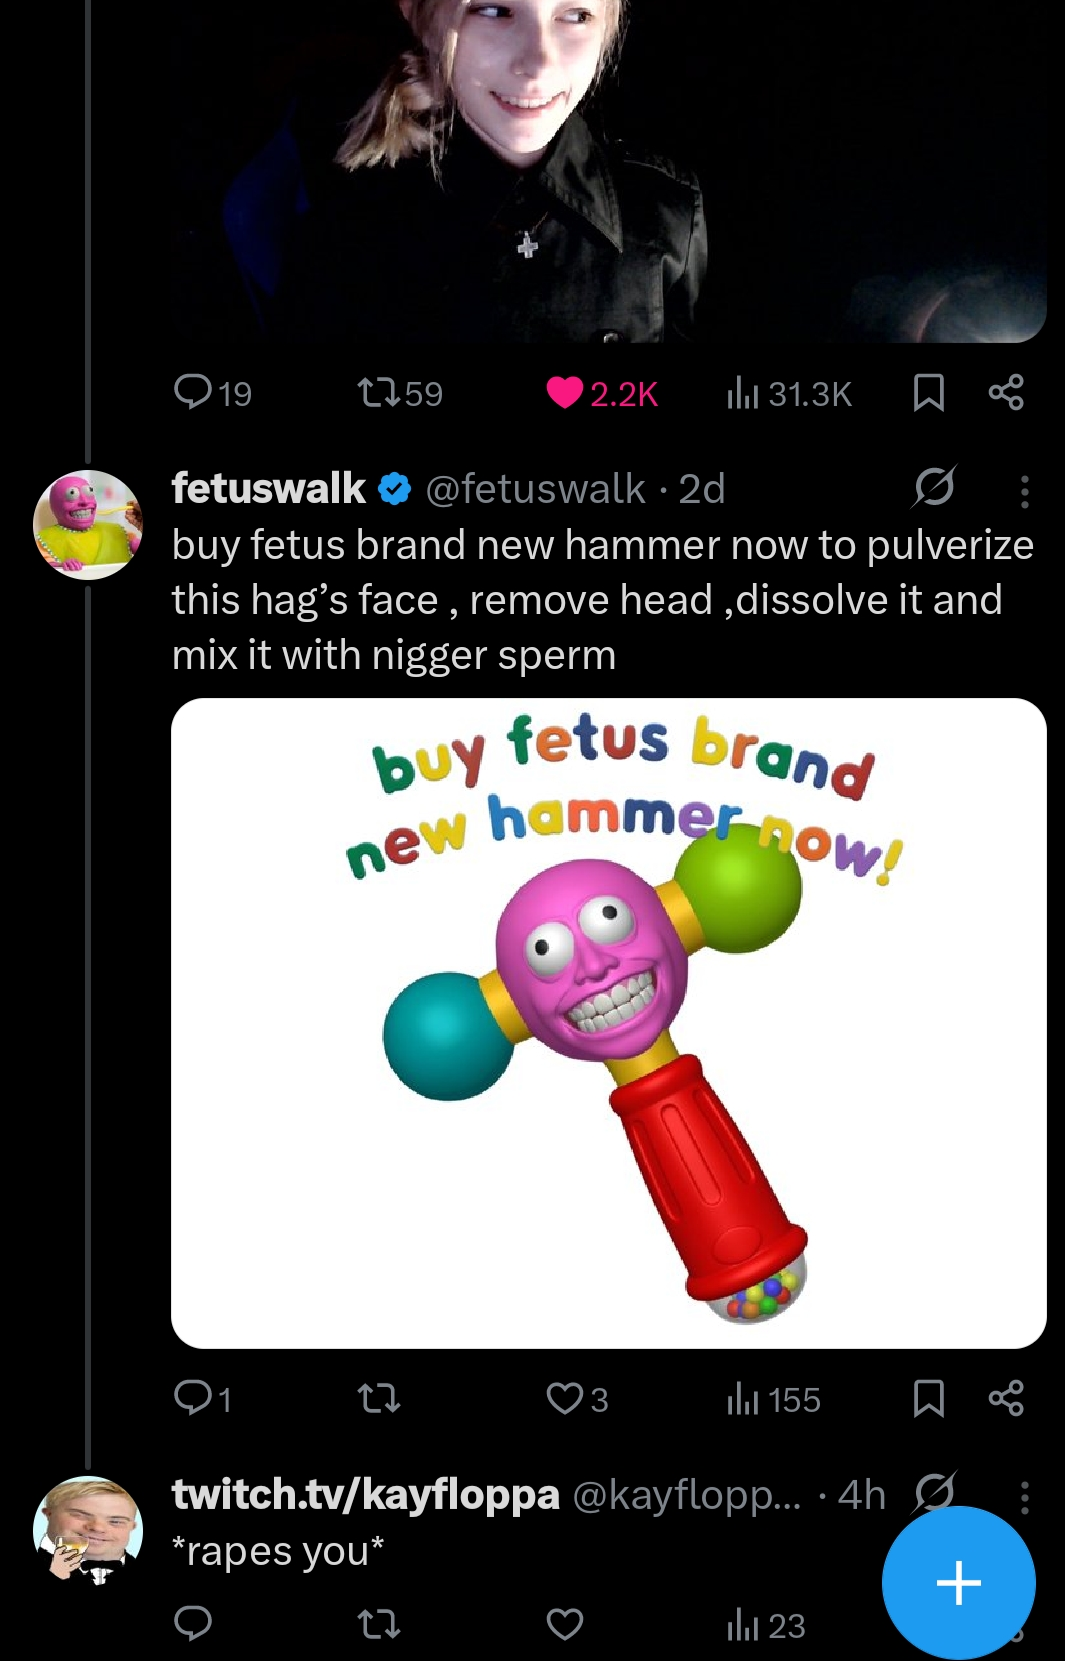Open more options on kayfloppa's reply

click(x=1024, y=1497)
